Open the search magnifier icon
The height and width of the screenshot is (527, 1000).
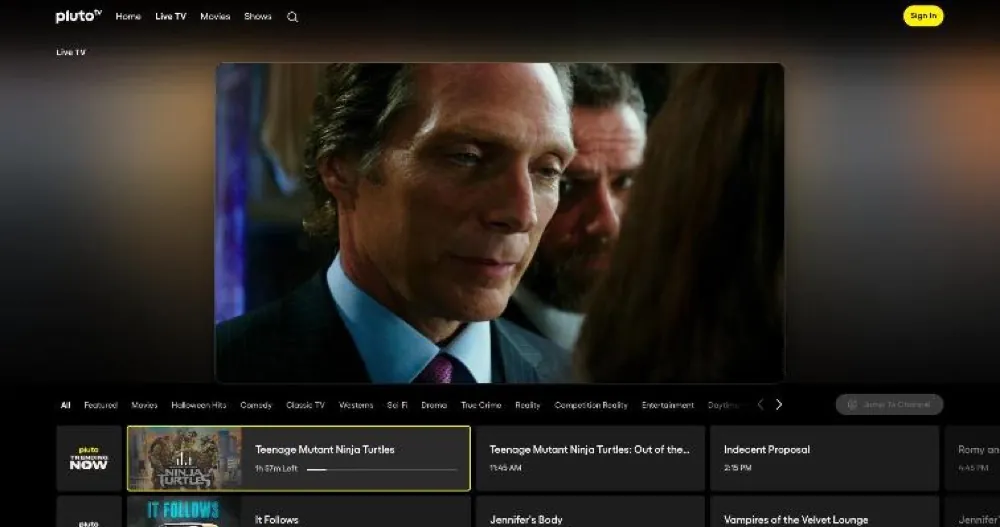coord(292,17)
